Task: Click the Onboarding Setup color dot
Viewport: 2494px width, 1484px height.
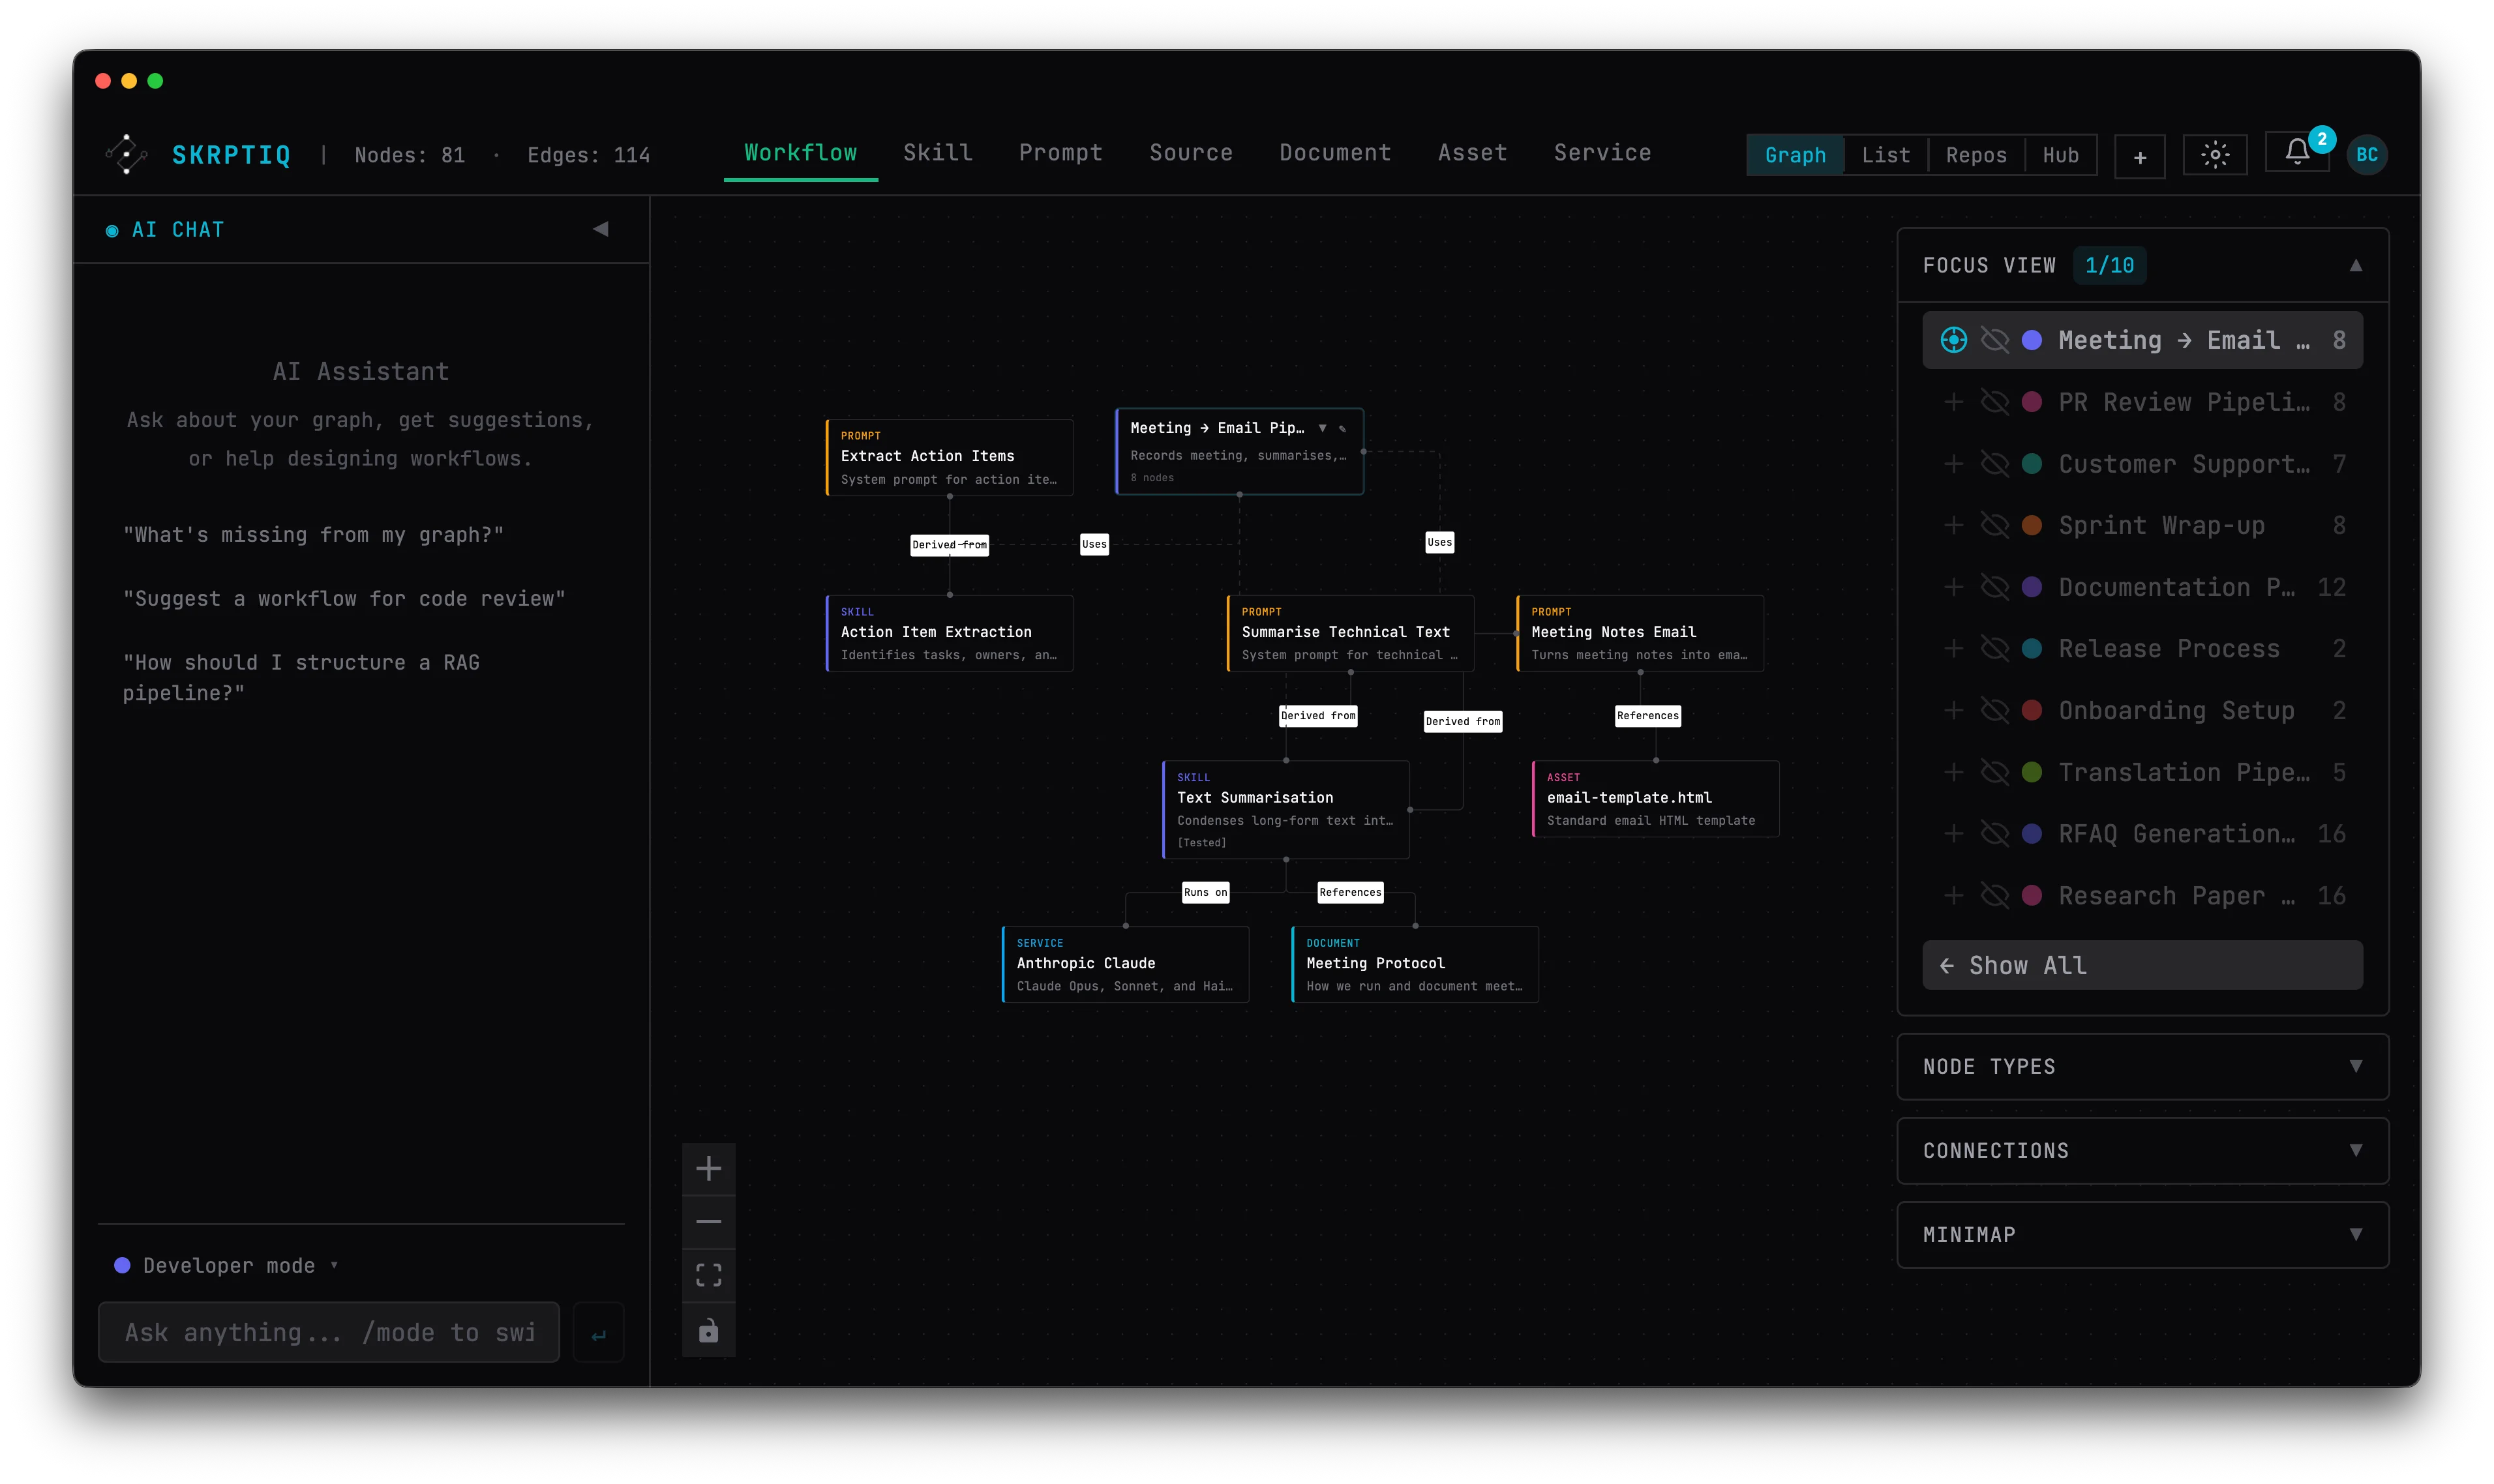Action: [2031, 710]
